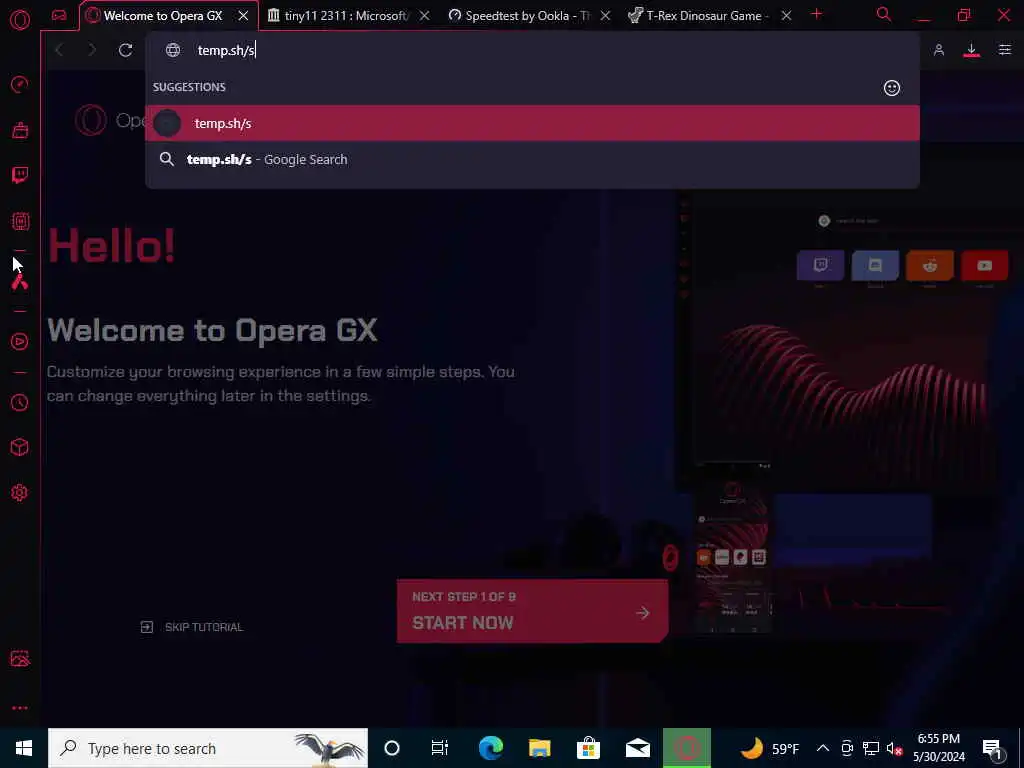Click the Windows taskbar search box

tap(208, 748)
